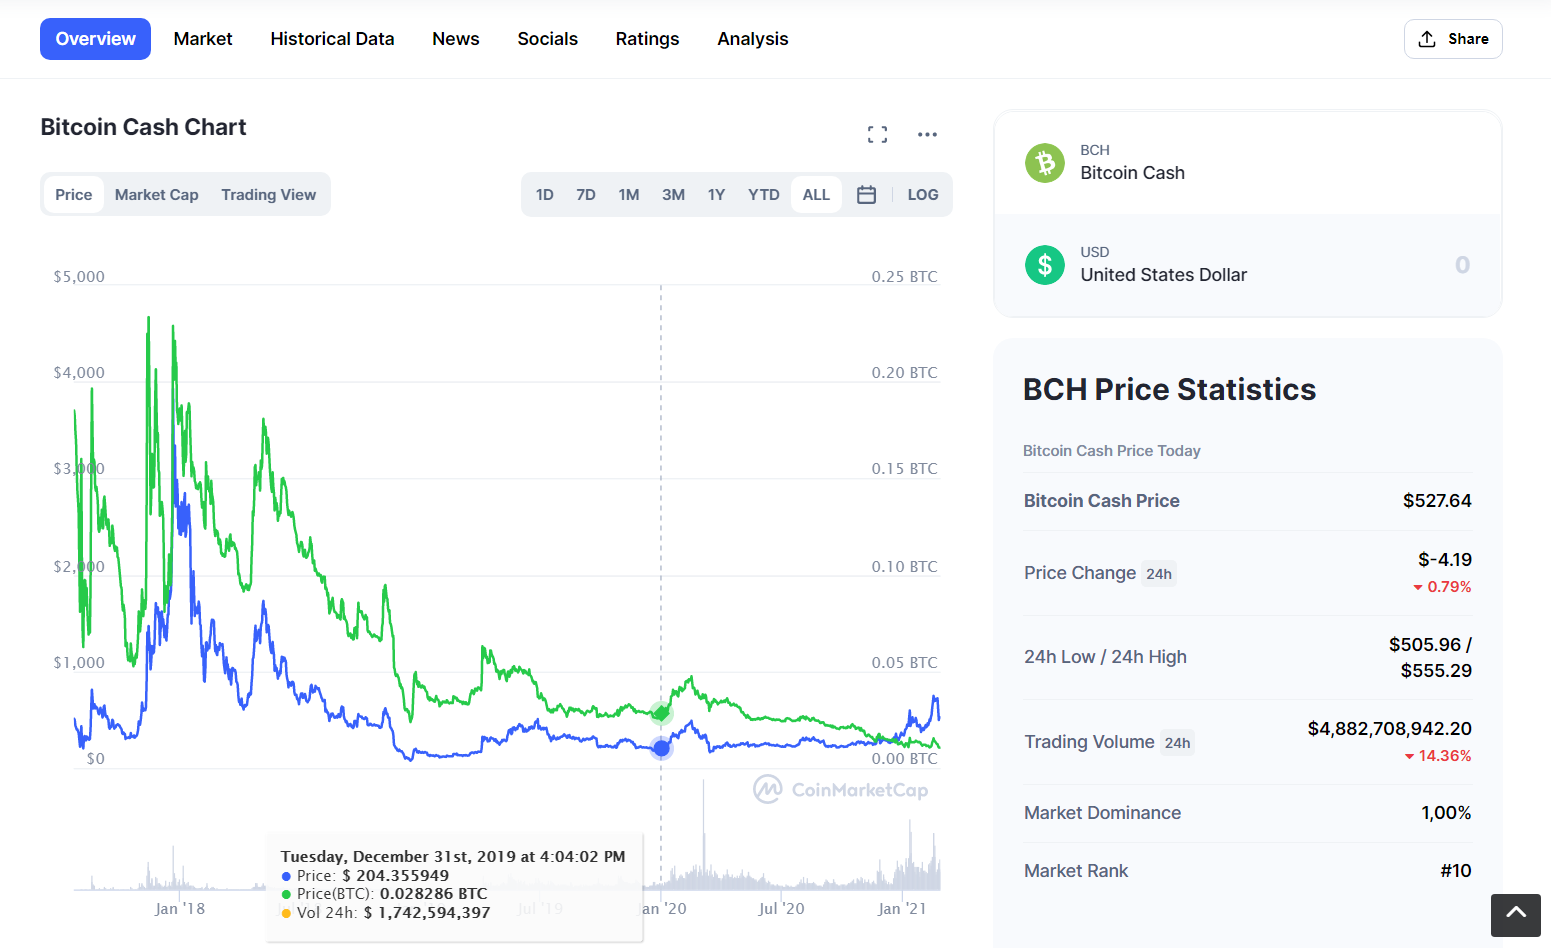Click the Market Dominance 1,00% value
1551x948 pixels.
tap(1446, 813)
